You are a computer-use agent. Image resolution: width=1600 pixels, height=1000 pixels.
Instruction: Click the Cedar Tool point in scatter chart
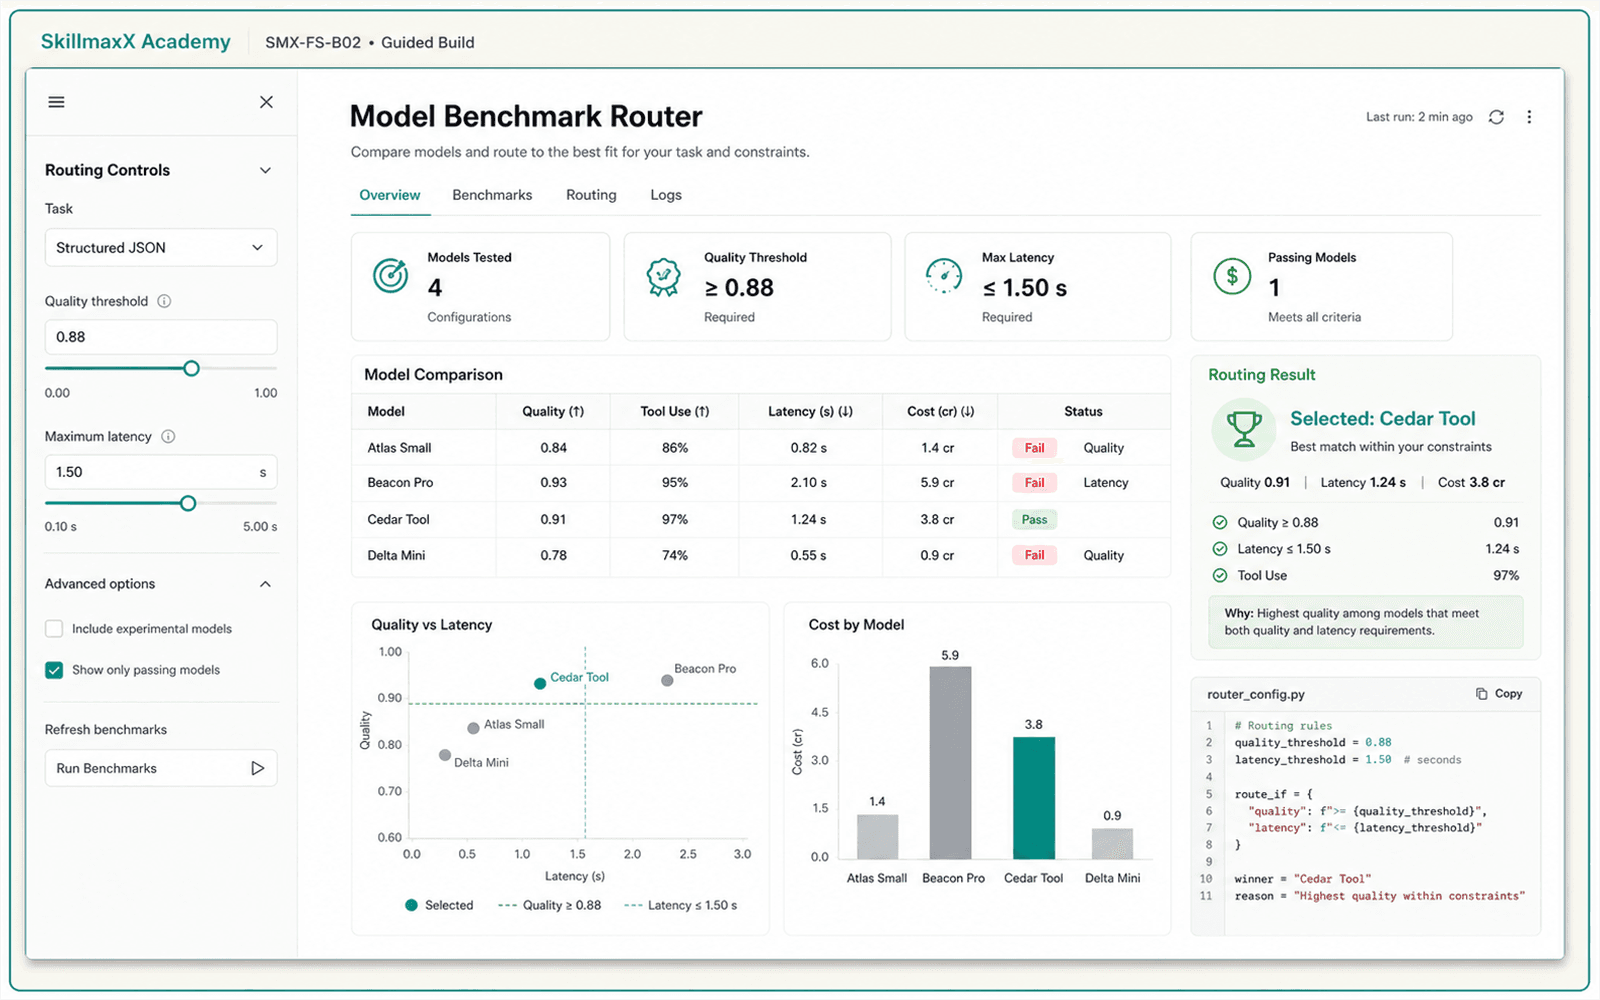[540, 684]
